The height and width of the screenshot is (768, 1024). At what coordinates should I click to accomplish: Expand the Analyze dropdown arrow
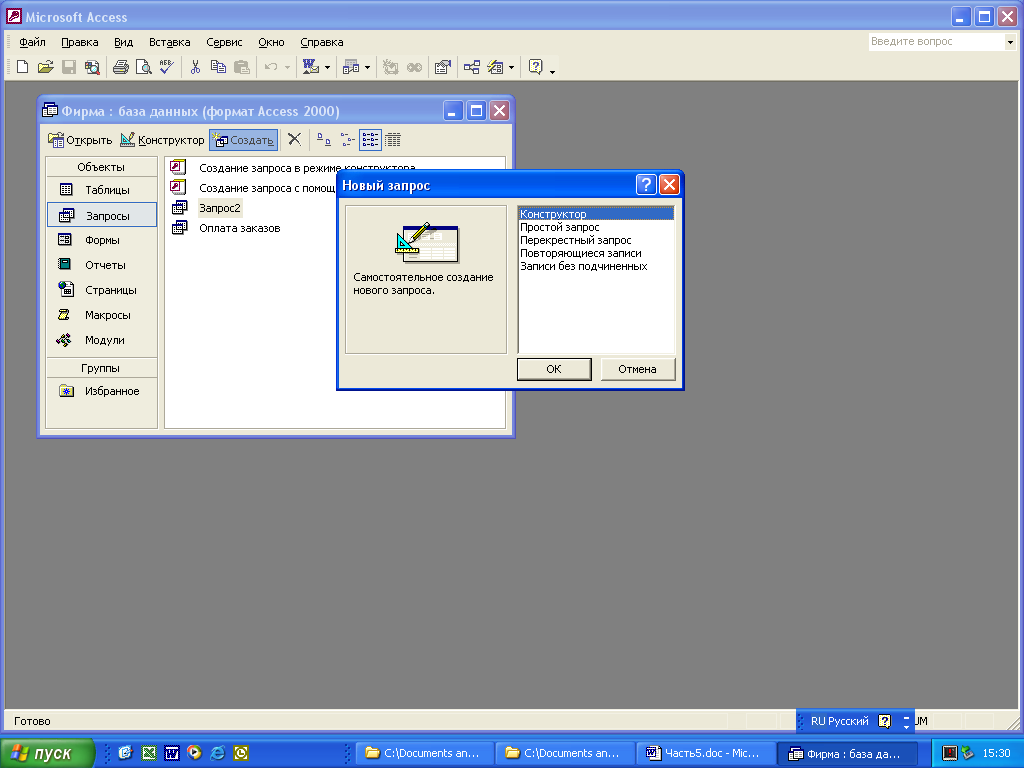(x=367, y=67)
